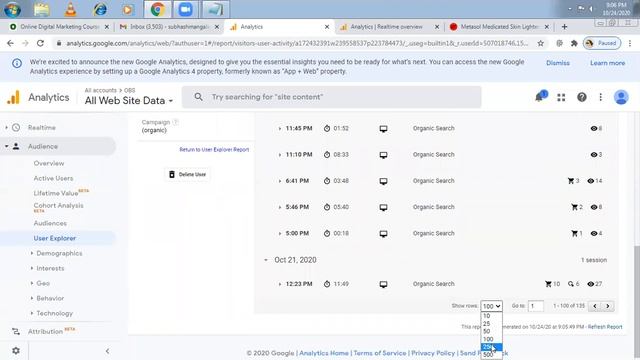
Task: Select 10 rows option in dropdown
Action: click(x=491, y=316)
